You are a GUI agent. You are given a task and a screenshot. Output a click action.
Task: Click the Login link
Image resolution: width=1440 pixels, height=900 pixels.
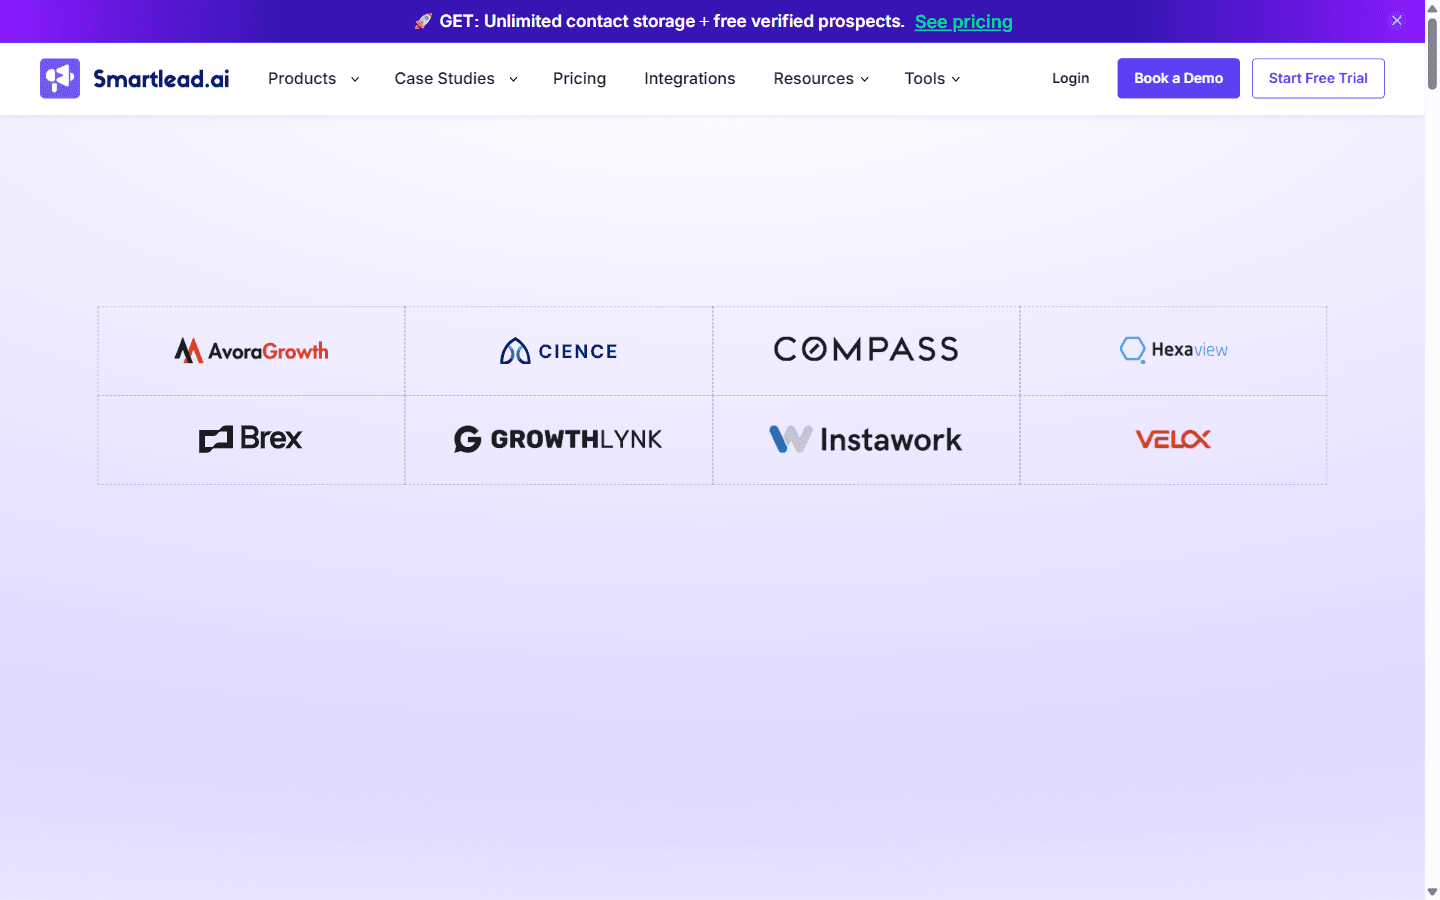1070,78
